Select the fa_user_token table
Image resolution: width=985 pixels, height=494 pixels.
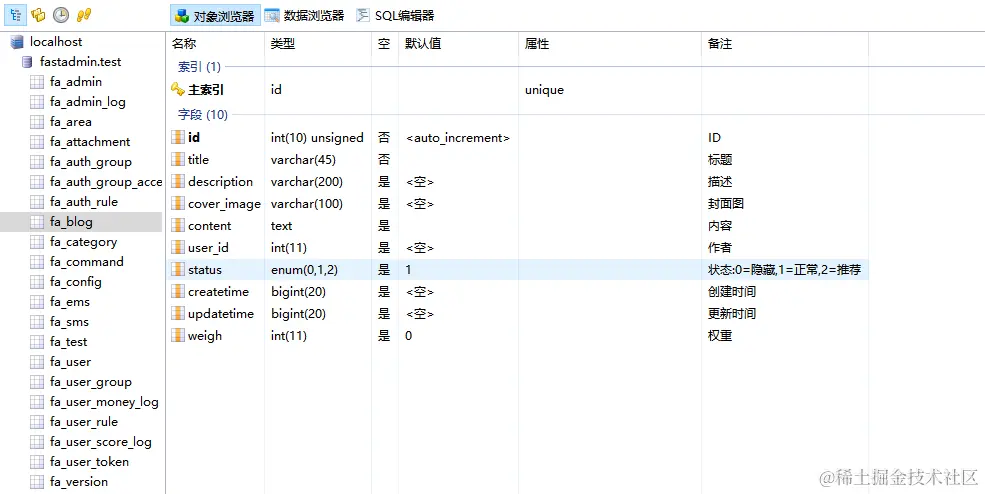[89, 462]
